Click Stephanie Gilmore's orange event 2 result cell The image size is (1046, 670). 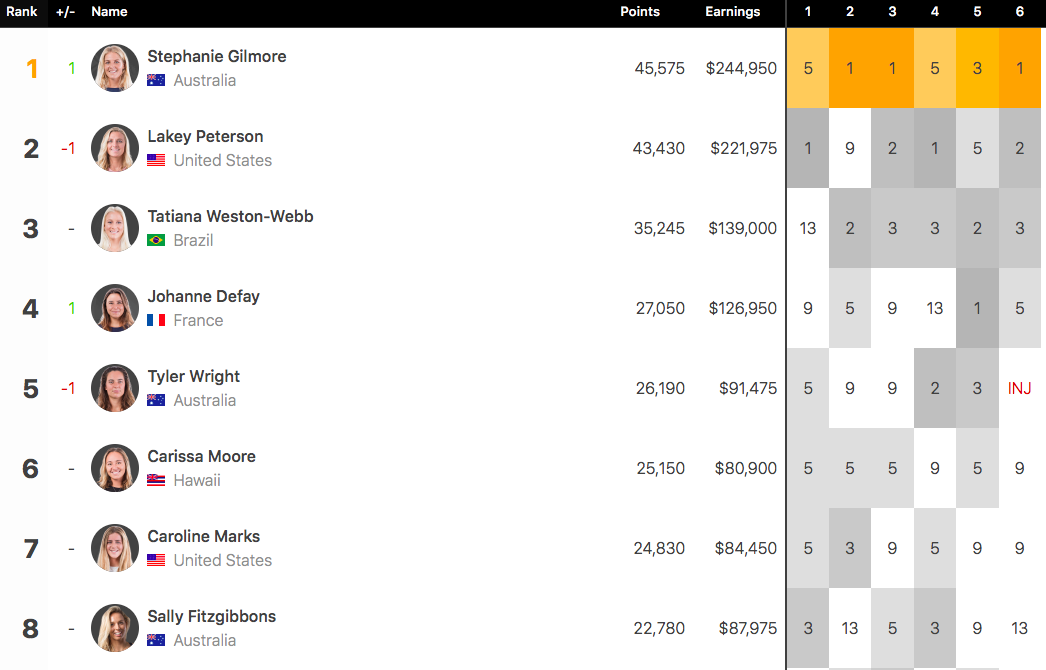(x=850, y=68)
